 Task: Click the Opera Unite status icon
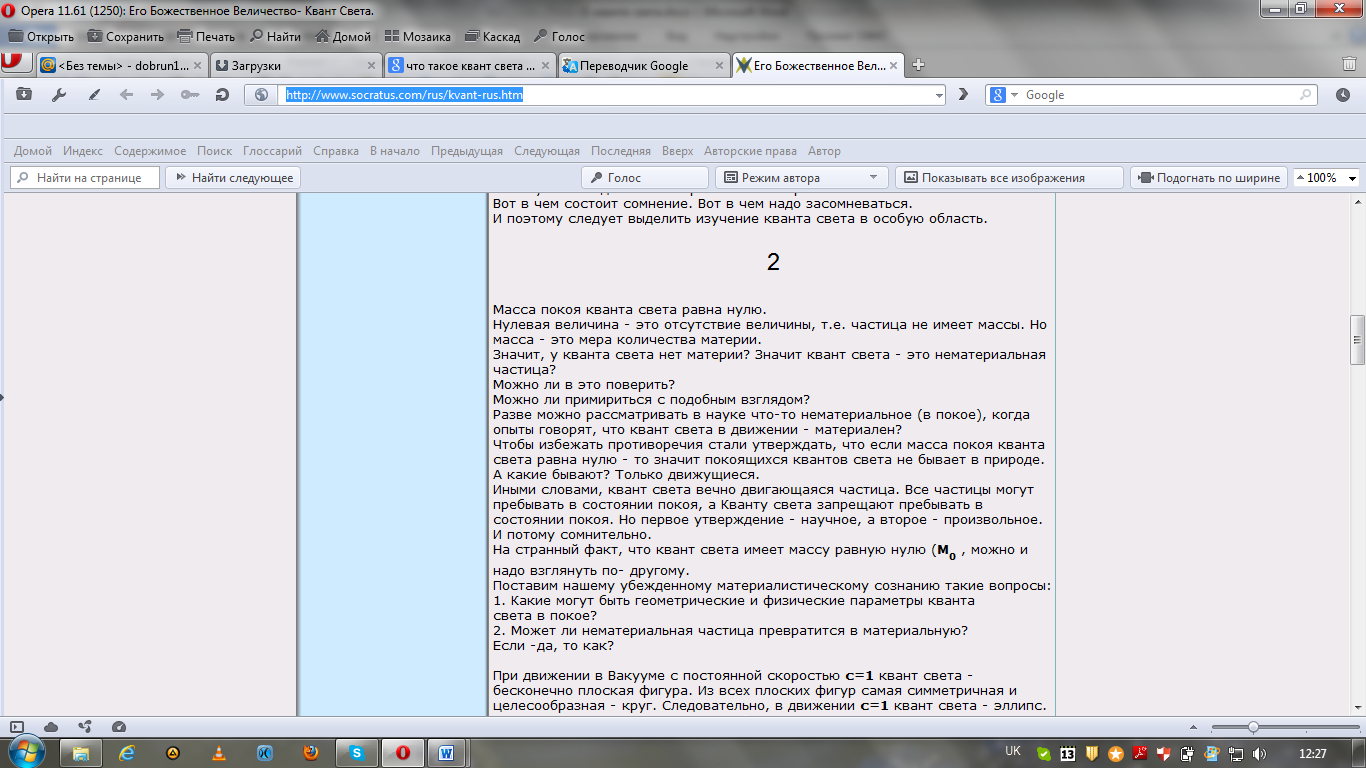point(85,727)
